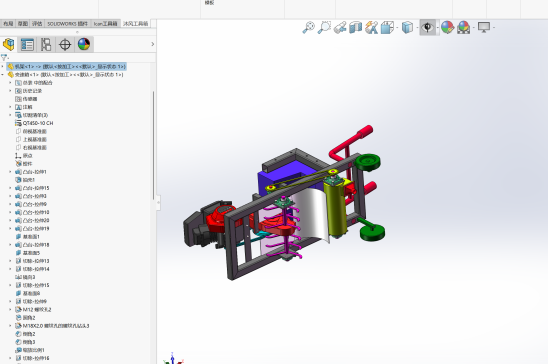
Task: Switch to the Icon工具箱 tab
Action: coord(106,24)
